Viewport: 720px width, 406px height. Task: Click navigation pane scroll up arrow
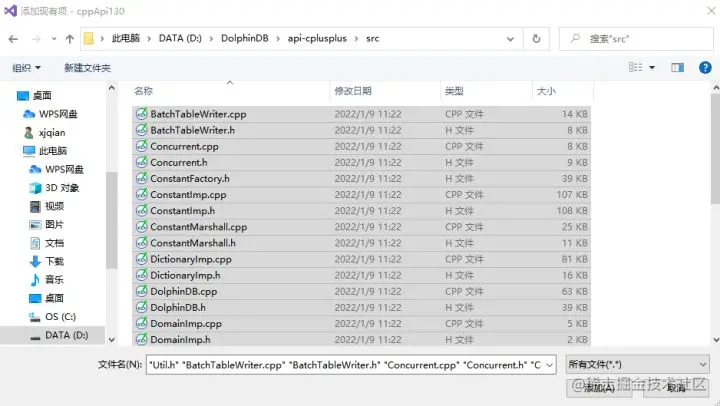click(112, 87)
